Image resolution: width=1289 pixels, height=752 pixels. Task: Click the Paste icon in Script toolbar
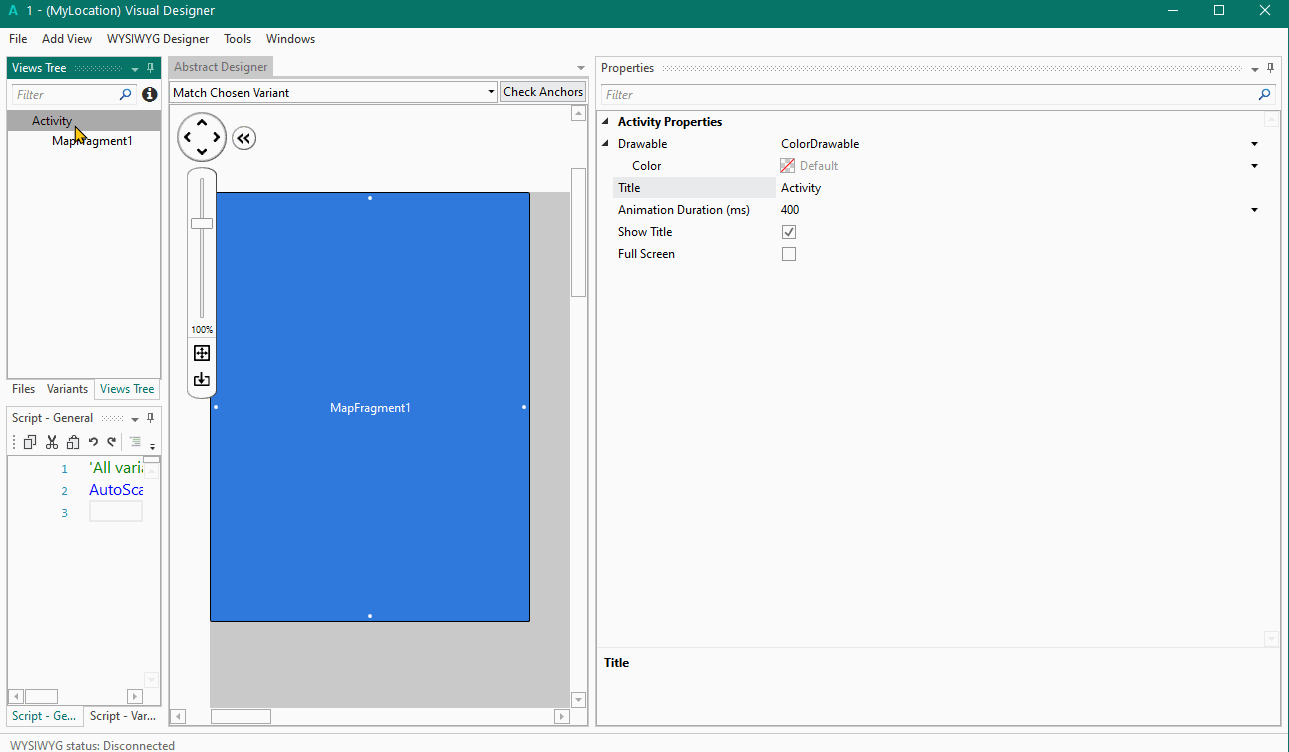pyautogui.click(x=73, y=442)
